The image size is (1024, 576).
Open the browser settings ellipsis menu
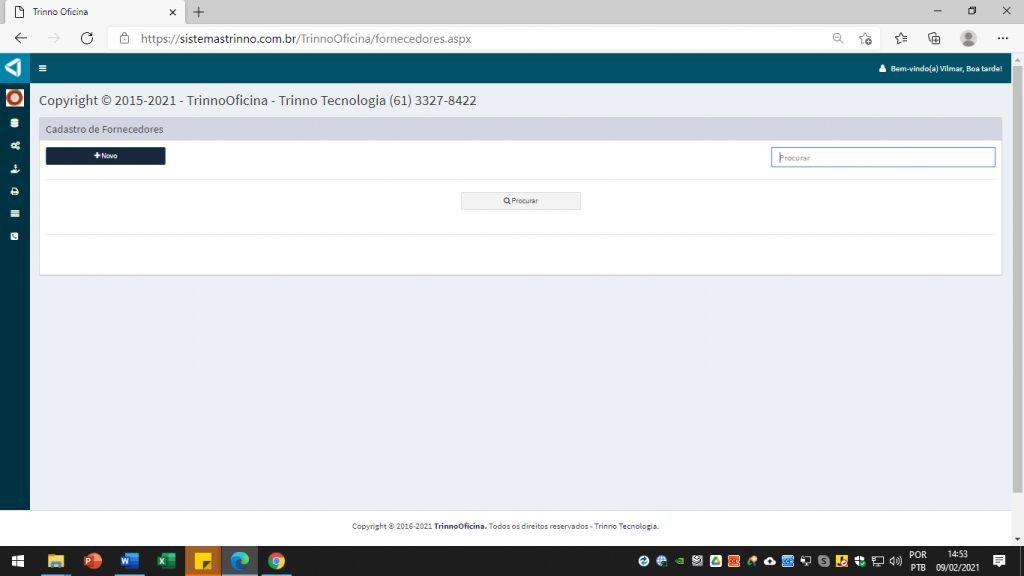point(1003,39)
